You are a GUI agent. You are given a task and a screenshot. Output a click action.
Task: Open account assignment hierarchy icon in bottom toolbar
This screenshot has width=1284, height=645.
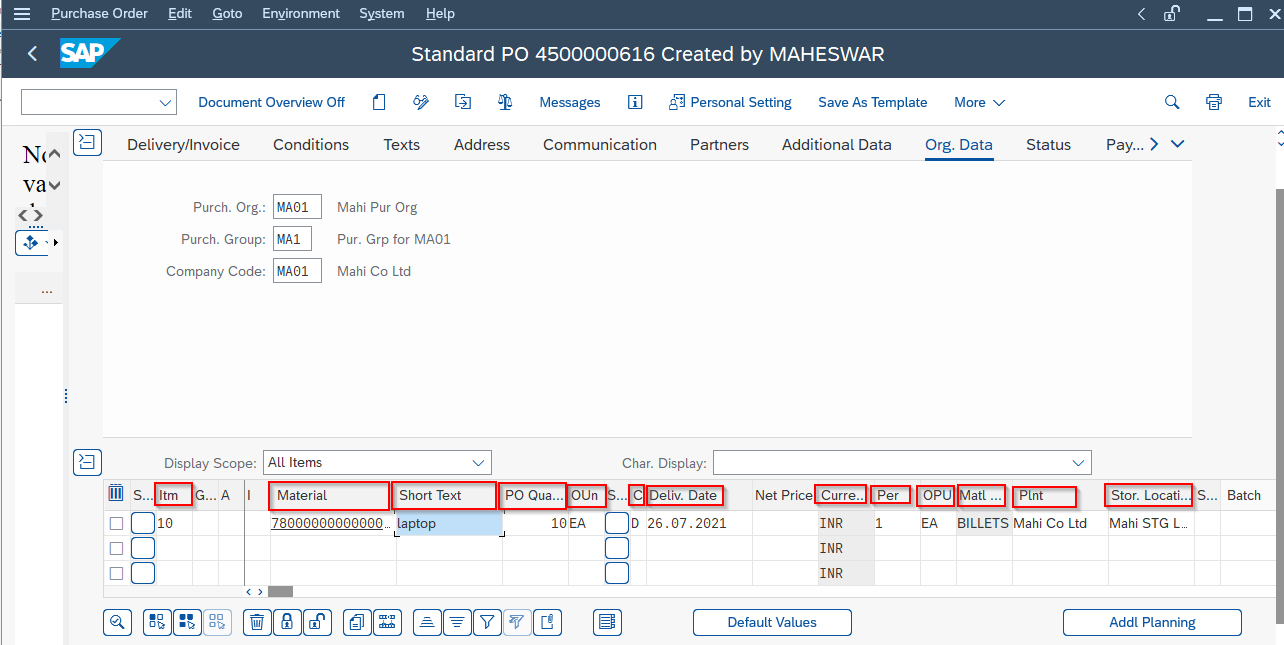click(x=387, y=622)
